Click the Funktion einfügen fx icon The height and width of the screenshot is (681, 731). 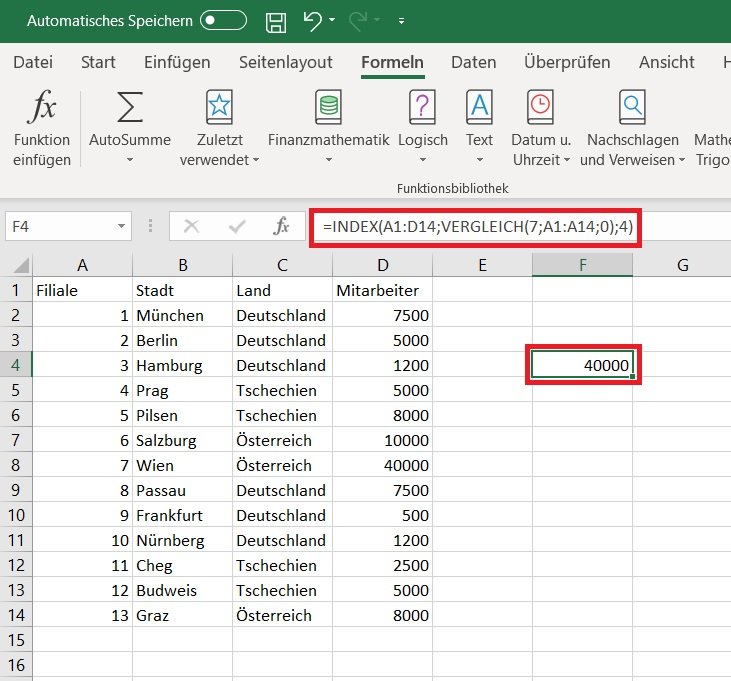click(42, 106)
